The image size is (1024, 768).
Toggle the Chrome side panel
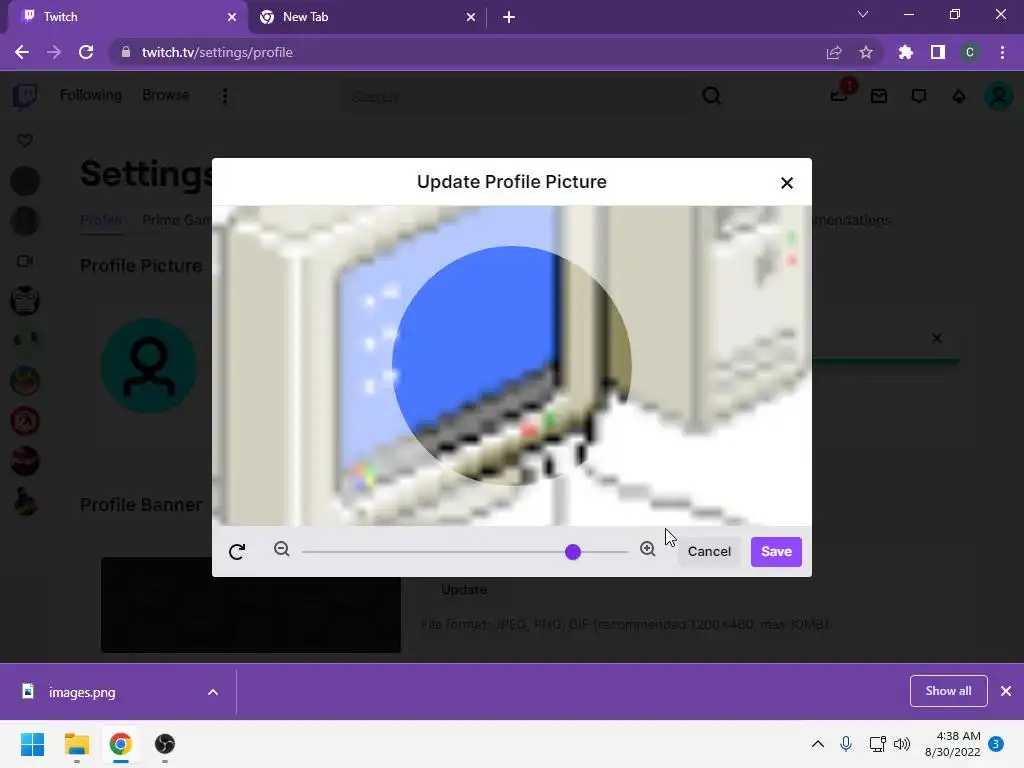click(x=938, y=52)
